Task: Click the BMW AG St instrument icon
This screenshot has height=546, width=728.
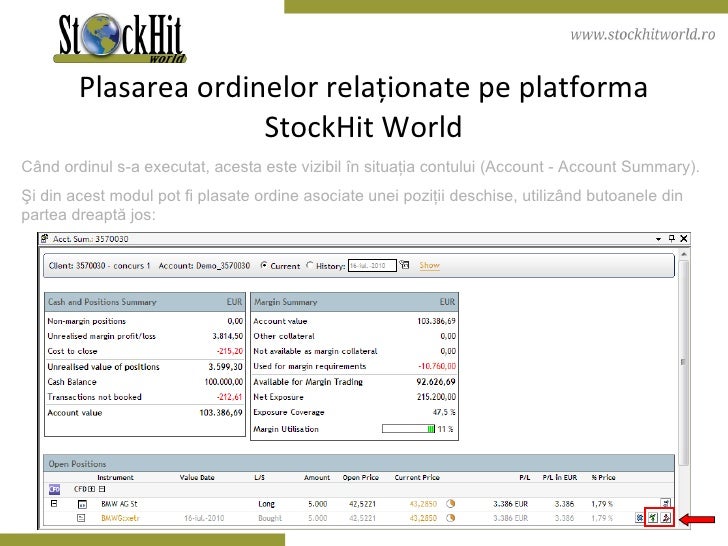Action: tap(82, 504)
